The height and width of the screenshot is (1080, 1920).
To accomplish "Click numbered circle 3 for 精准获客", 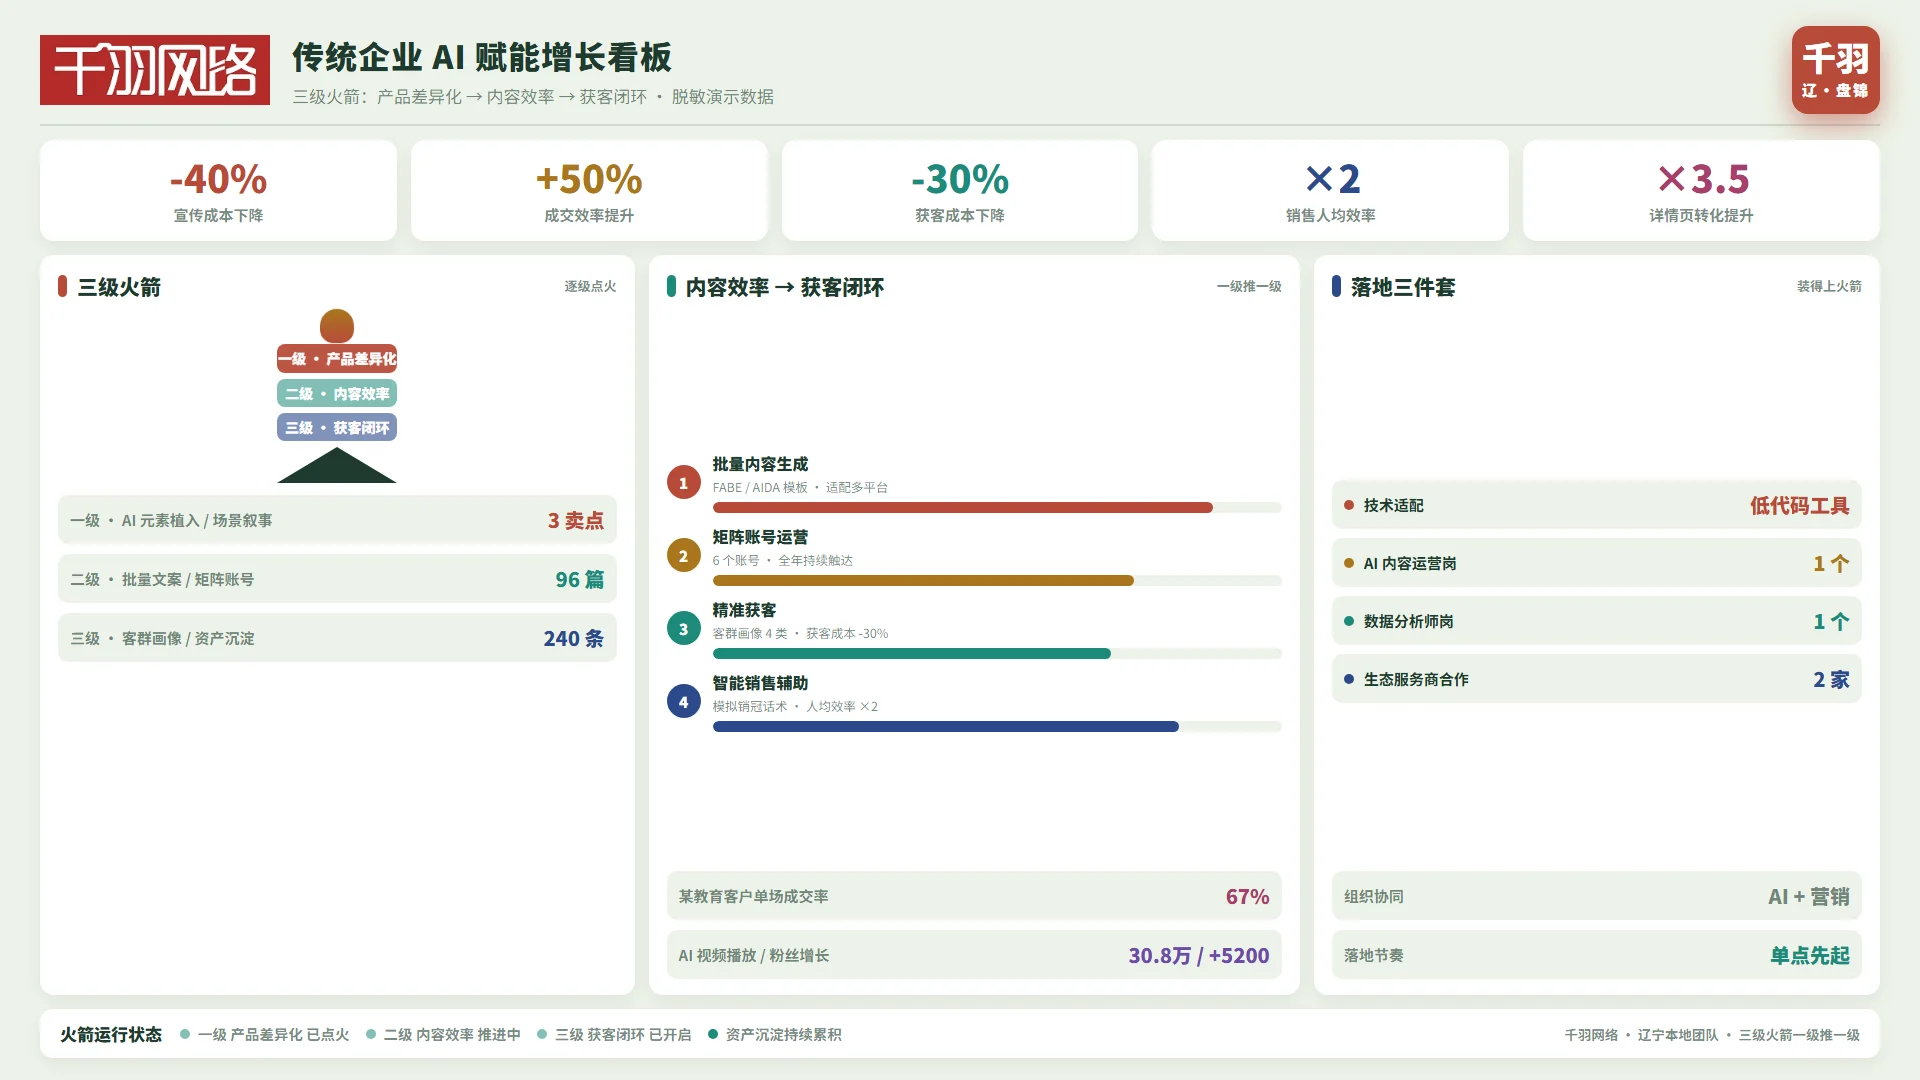I will [683, 628].
